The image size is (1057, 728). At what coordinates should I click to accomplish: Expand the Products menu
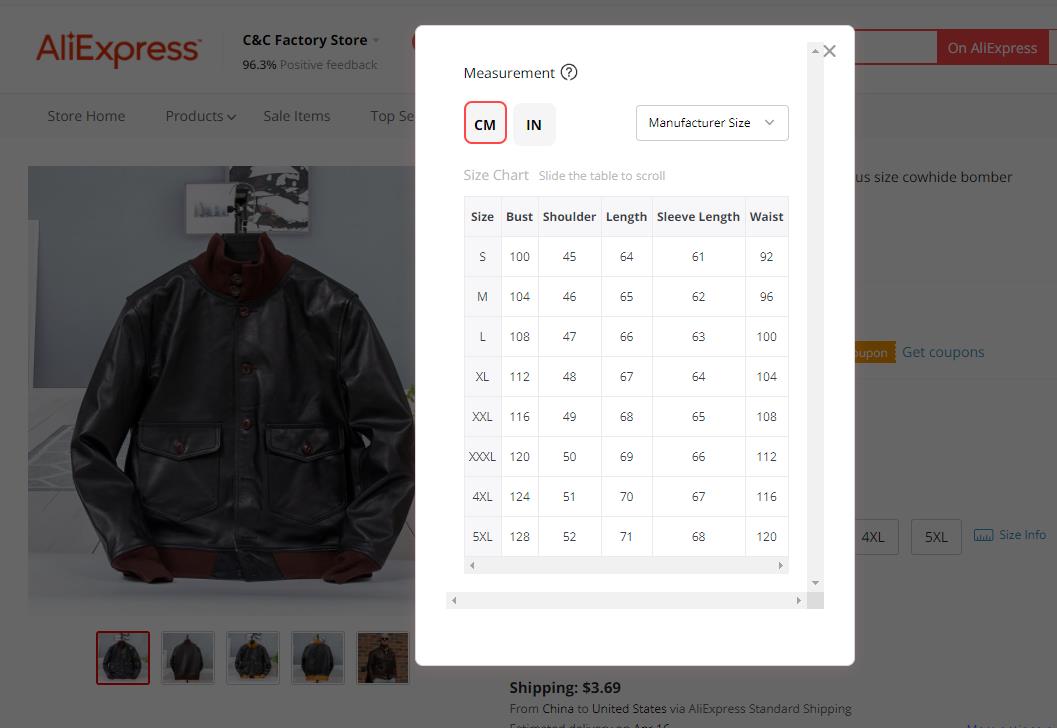coord(200,116)
